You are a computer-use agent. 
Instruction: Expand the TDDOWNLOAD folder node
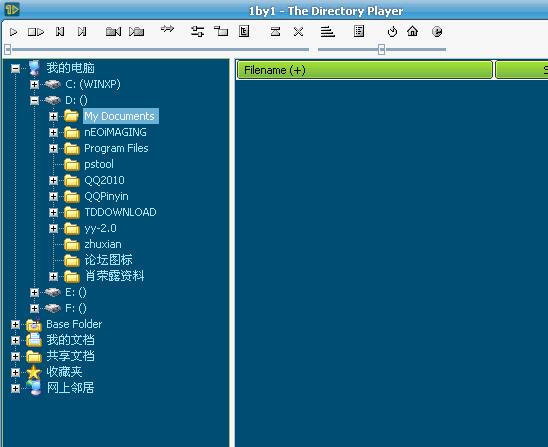[53, 212]
